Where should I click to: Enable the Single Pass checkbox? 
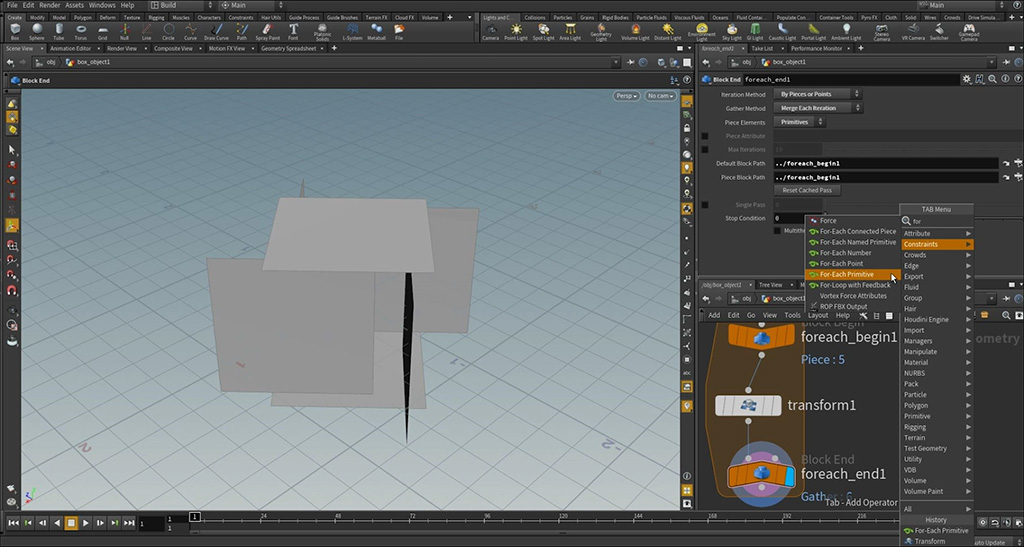(x=705, y=204)
